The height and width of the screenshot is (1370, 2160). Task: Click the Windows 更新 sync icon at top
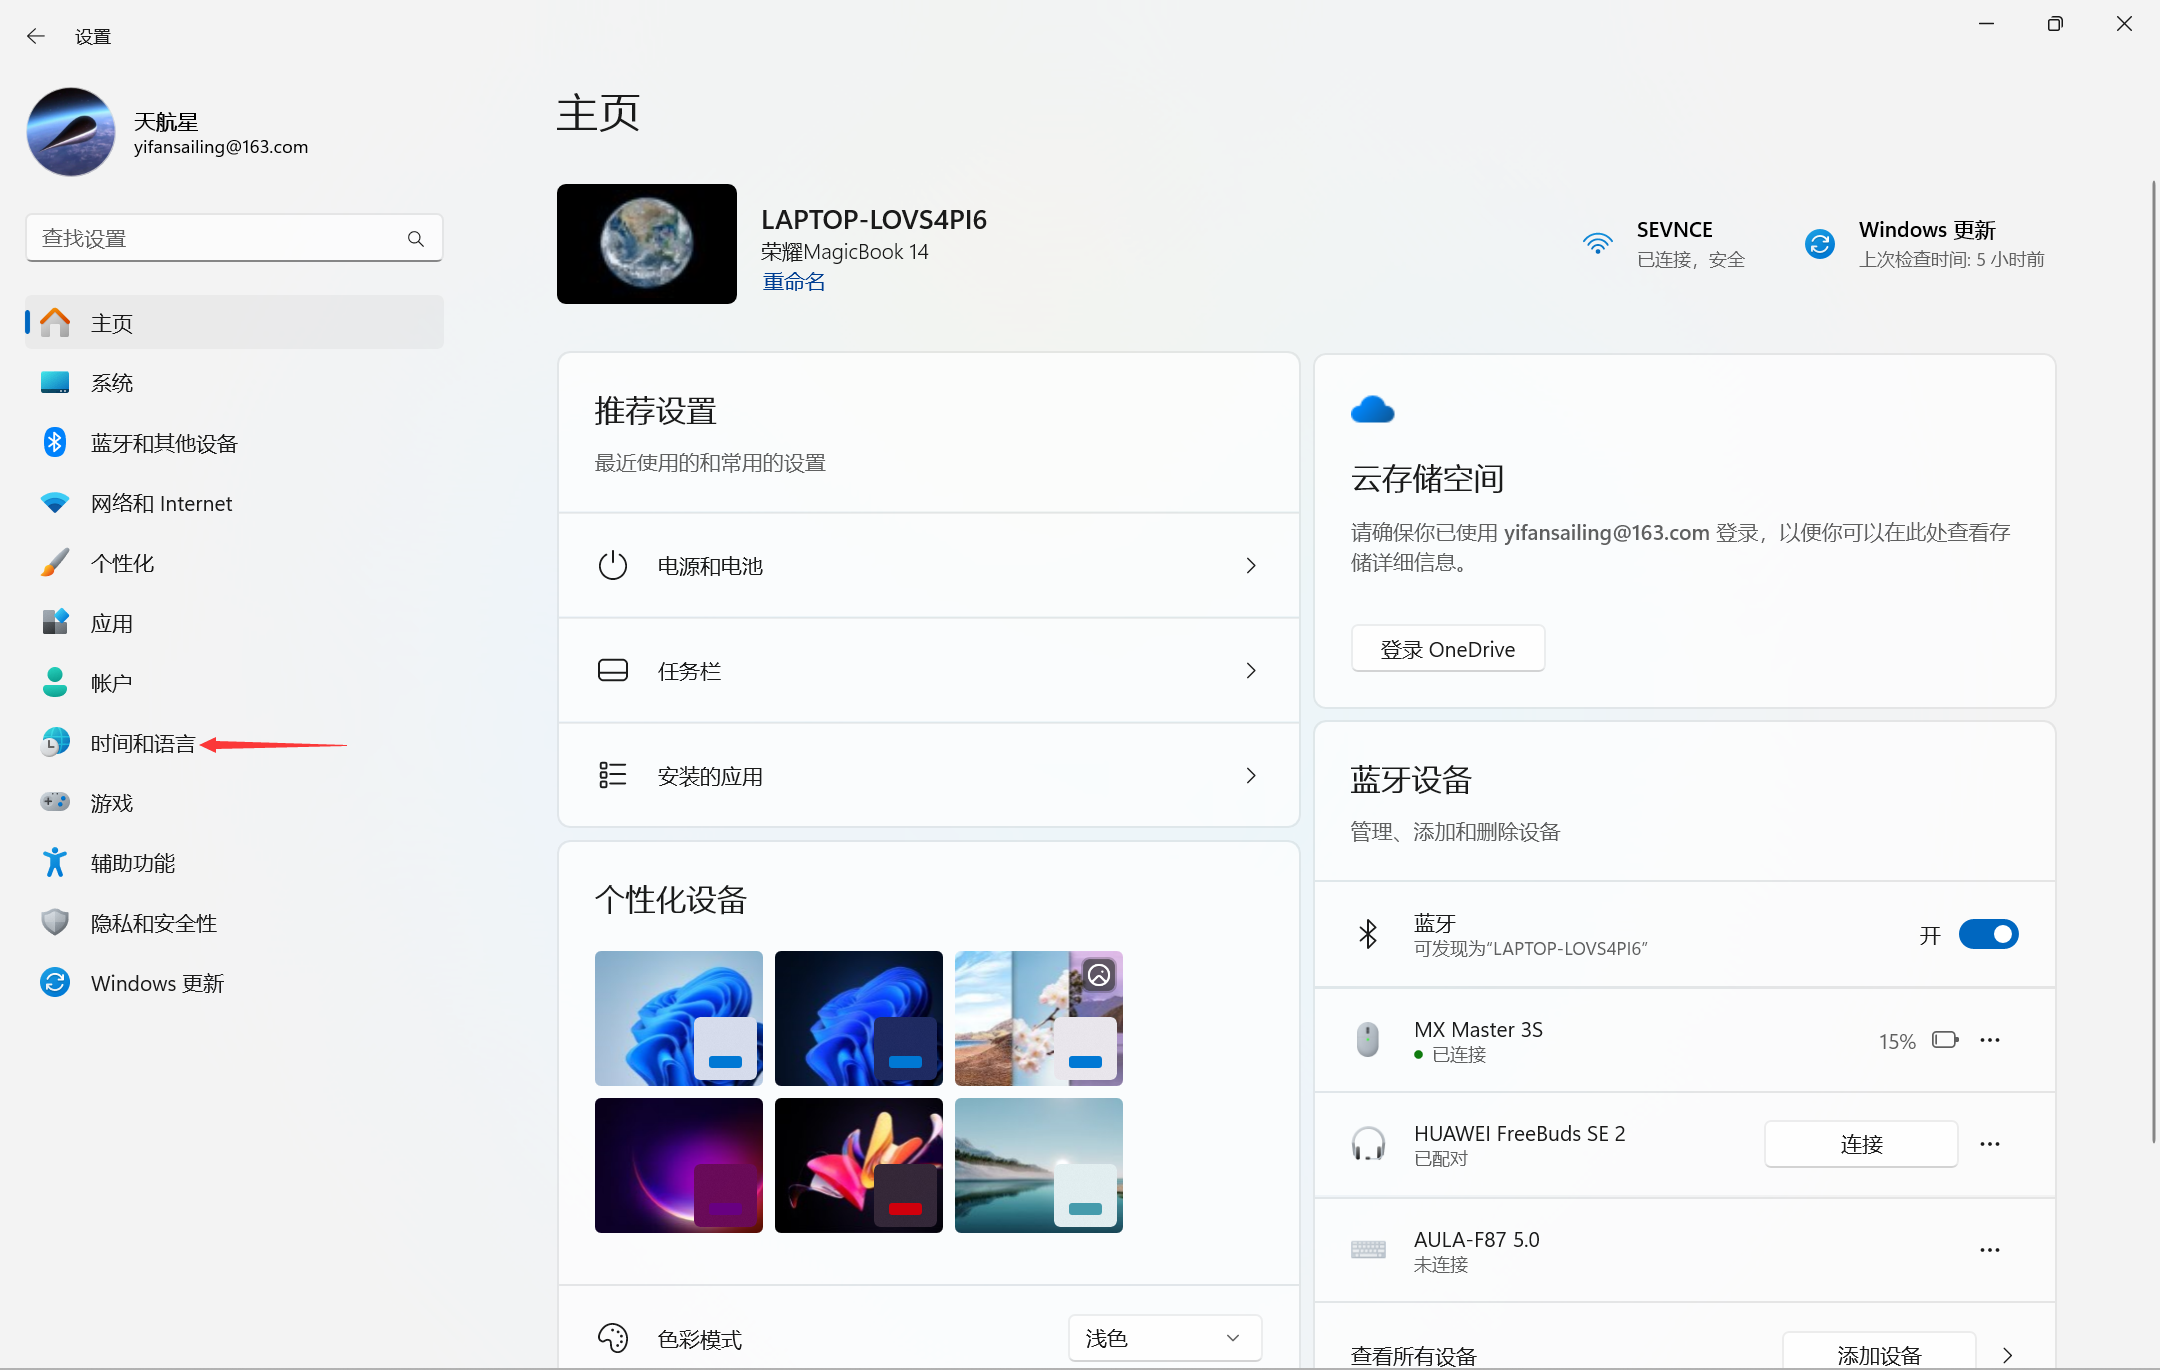1819,244
